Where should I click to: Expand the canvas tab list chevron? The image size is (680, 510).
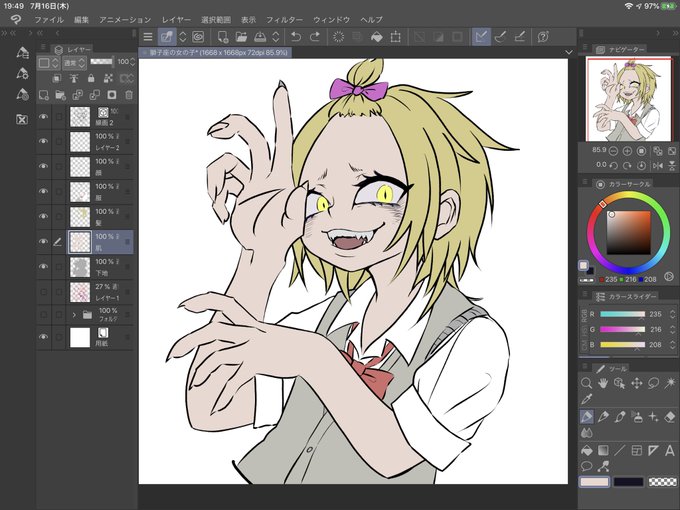point(569,52)
